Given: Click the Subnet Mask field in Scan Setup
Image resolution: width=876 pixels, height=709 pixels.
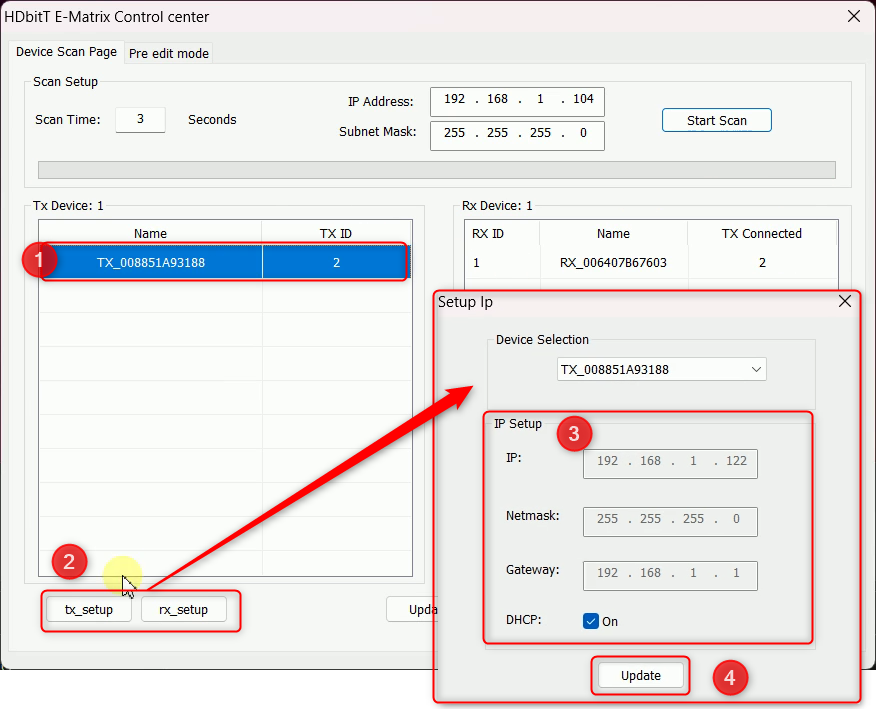Looking at the screenshot, I should tap(516, 133).
